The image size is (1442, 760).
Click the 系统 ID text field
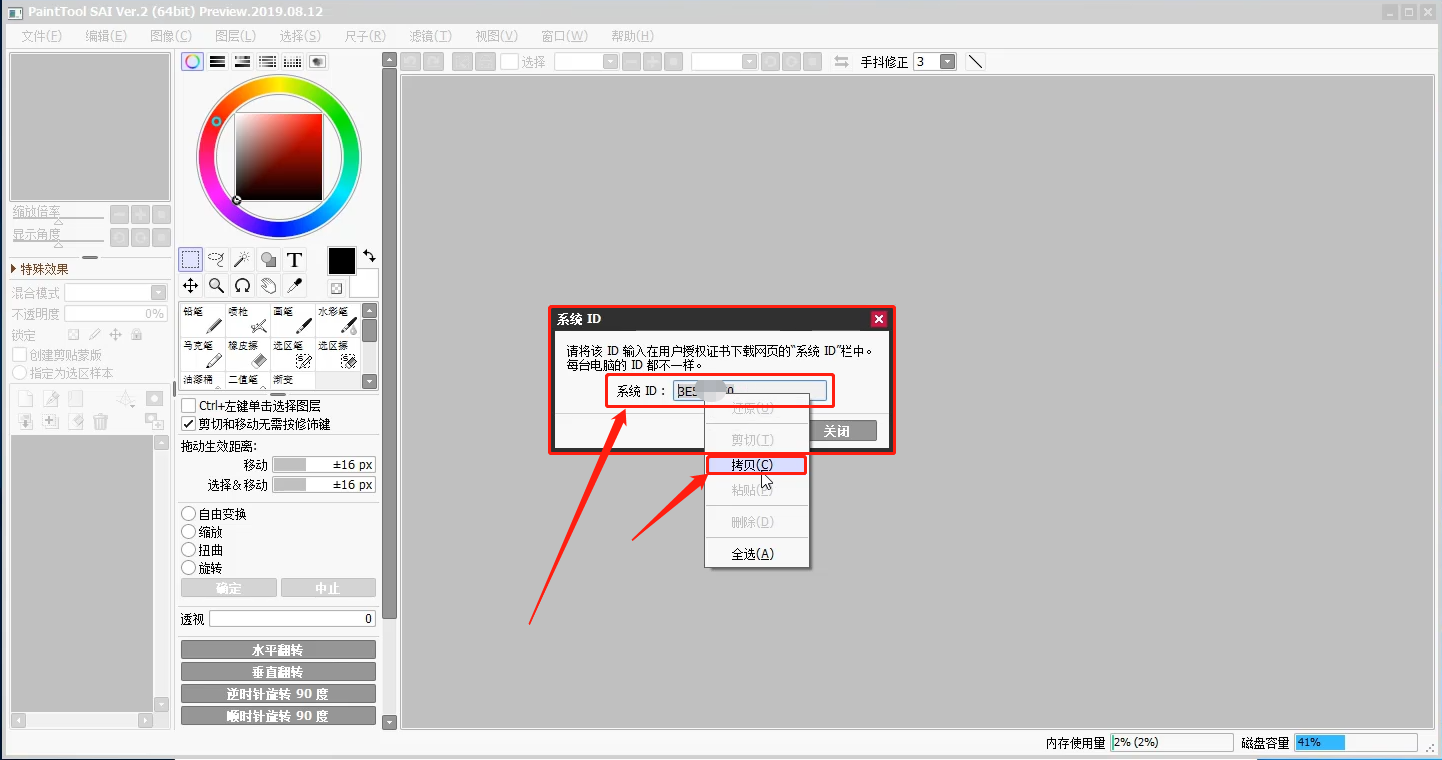750,391
